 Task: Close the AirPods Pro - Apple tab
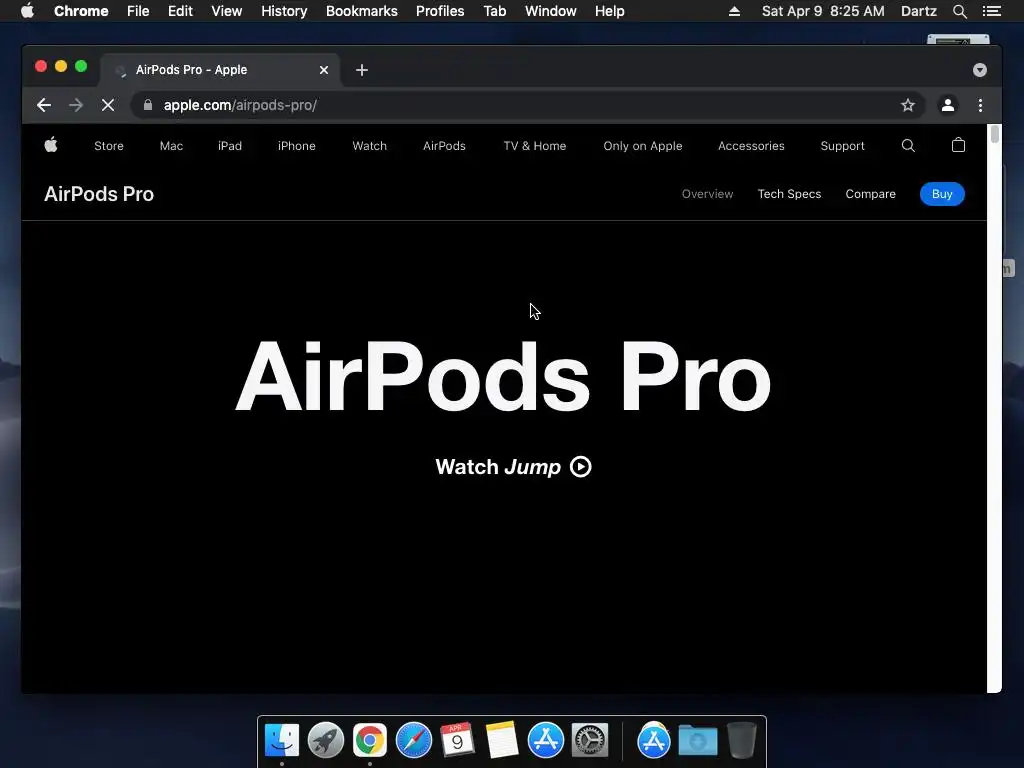click(324, 70)
